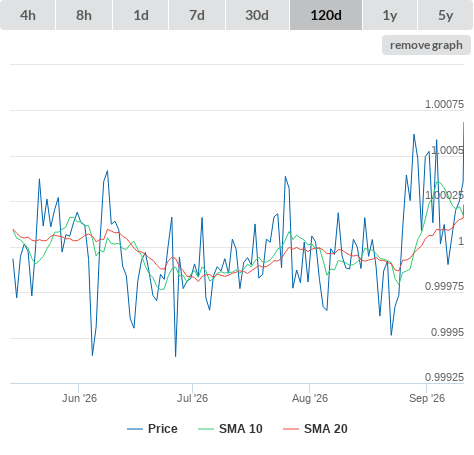Click the active 120d tab
474x455 pixels.
coord(326,15)
